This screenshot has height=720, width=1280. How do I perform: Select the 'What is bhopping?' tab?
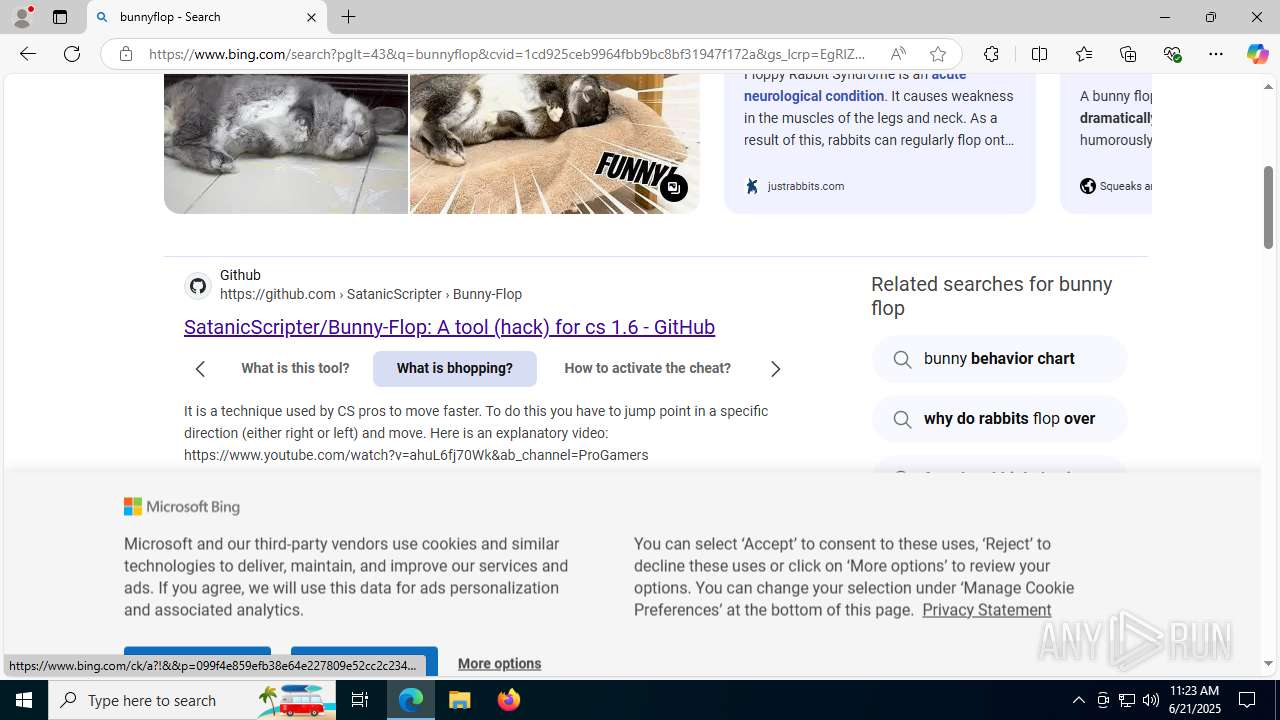[x=454, y=368]
